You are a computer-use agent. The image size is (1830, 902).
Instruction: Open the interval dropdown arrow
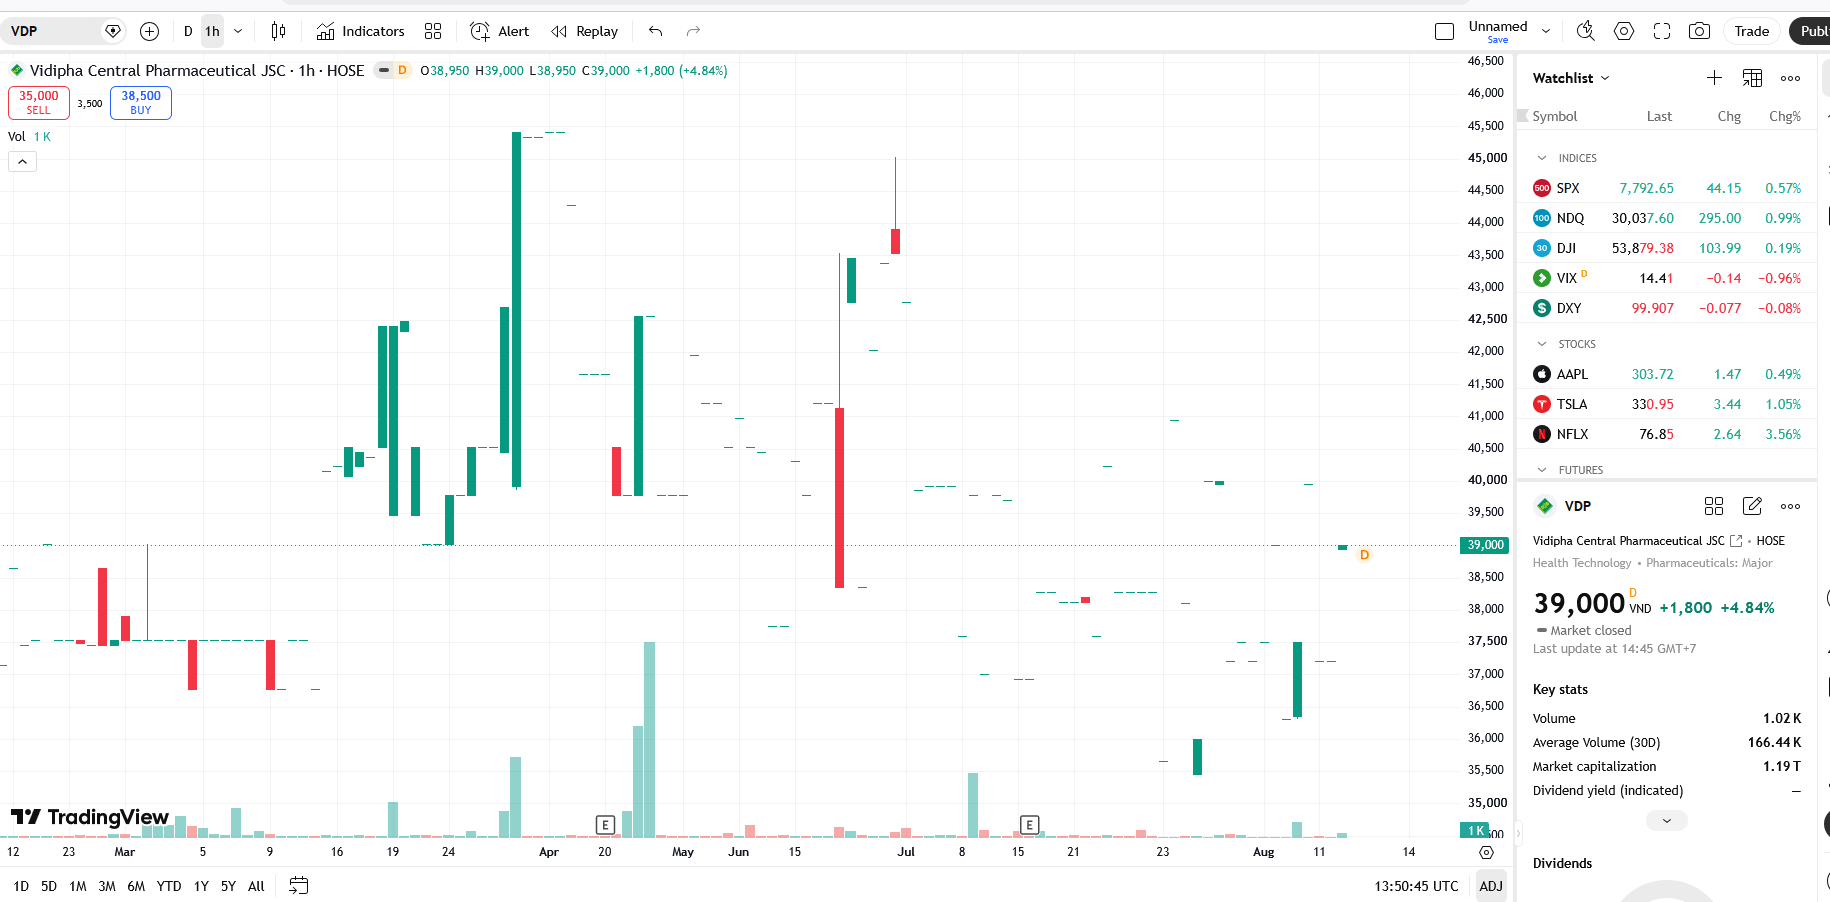point(238,31)
